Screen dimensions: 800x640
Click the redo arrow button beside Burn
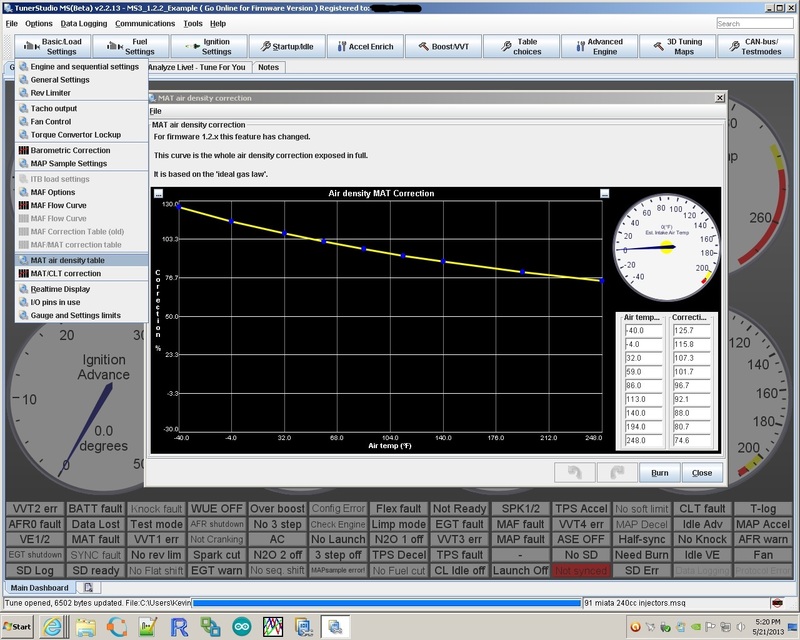coord(618,472)
